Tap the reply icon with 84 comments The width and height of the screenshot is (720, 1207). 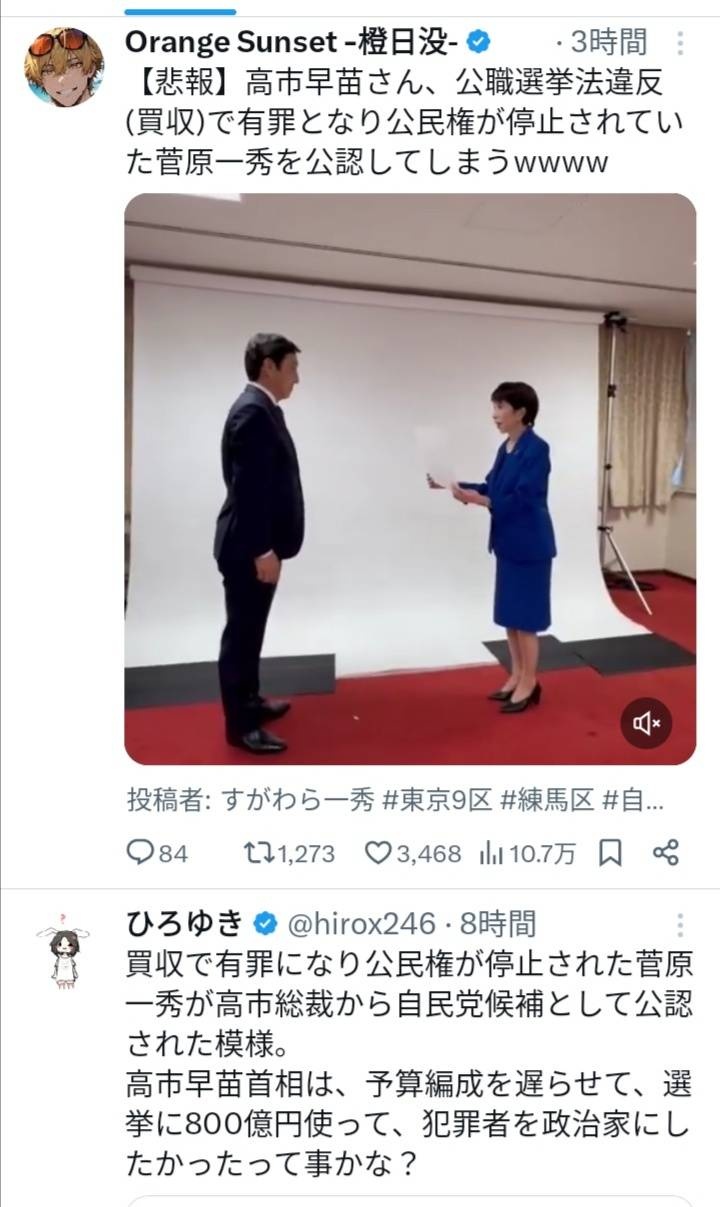pyautogui.click(x=139, y=853)
